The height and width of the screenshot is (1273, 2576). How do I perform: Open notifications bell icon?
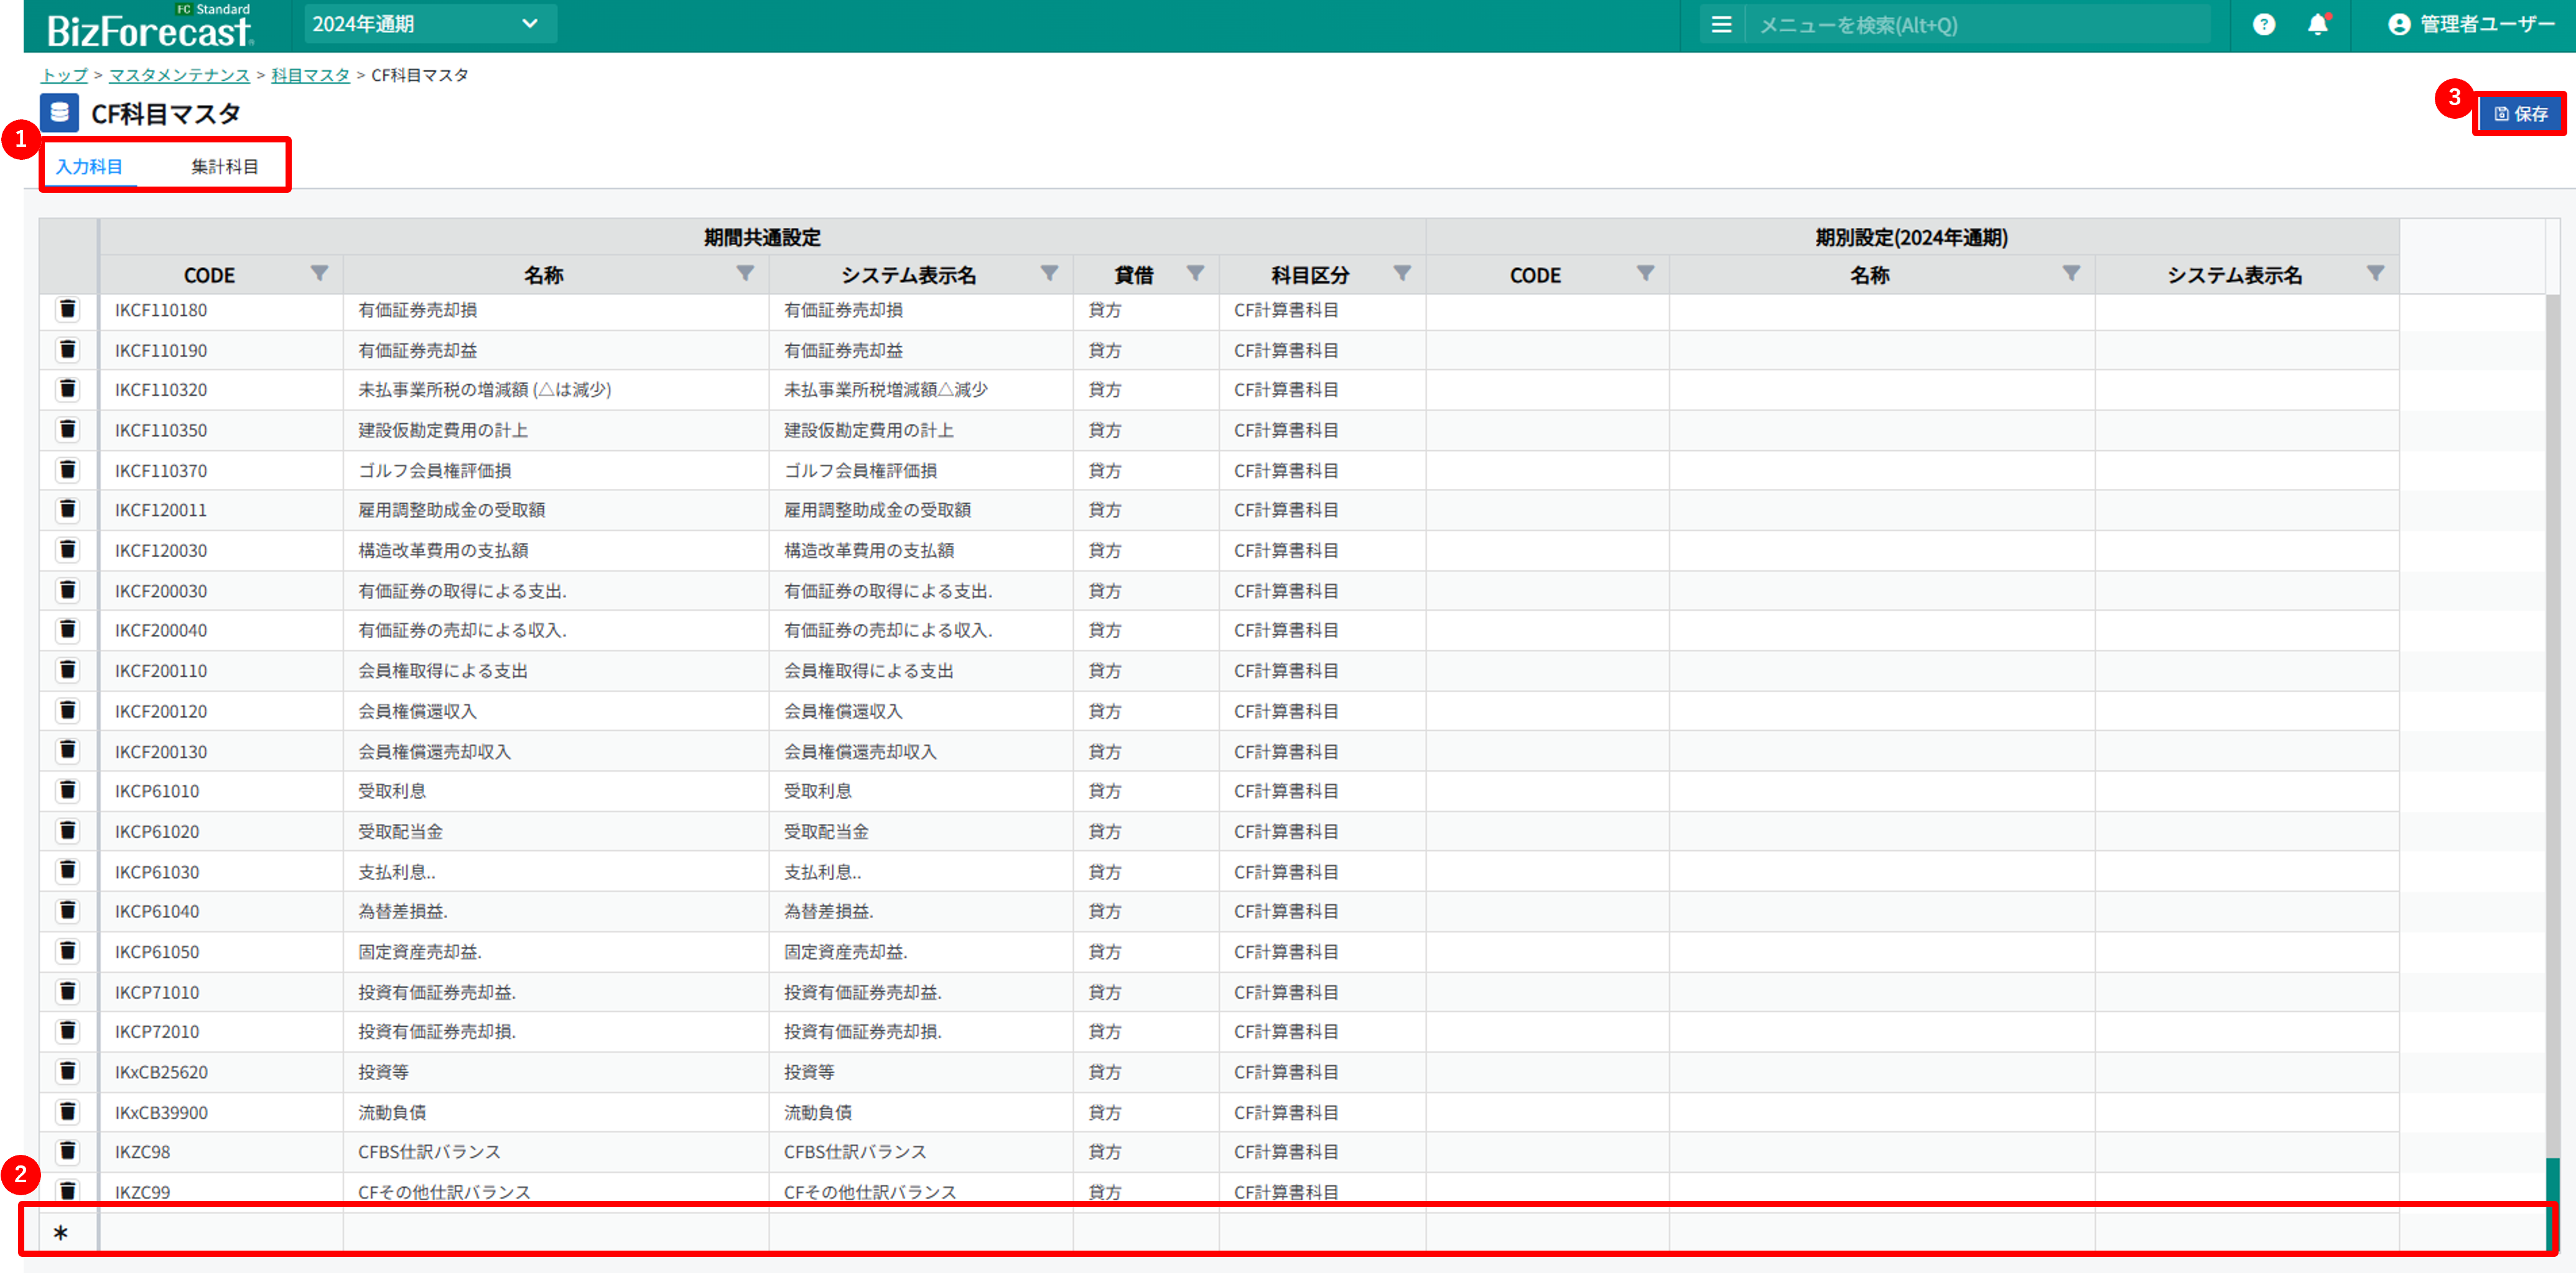click(2317, 25)
